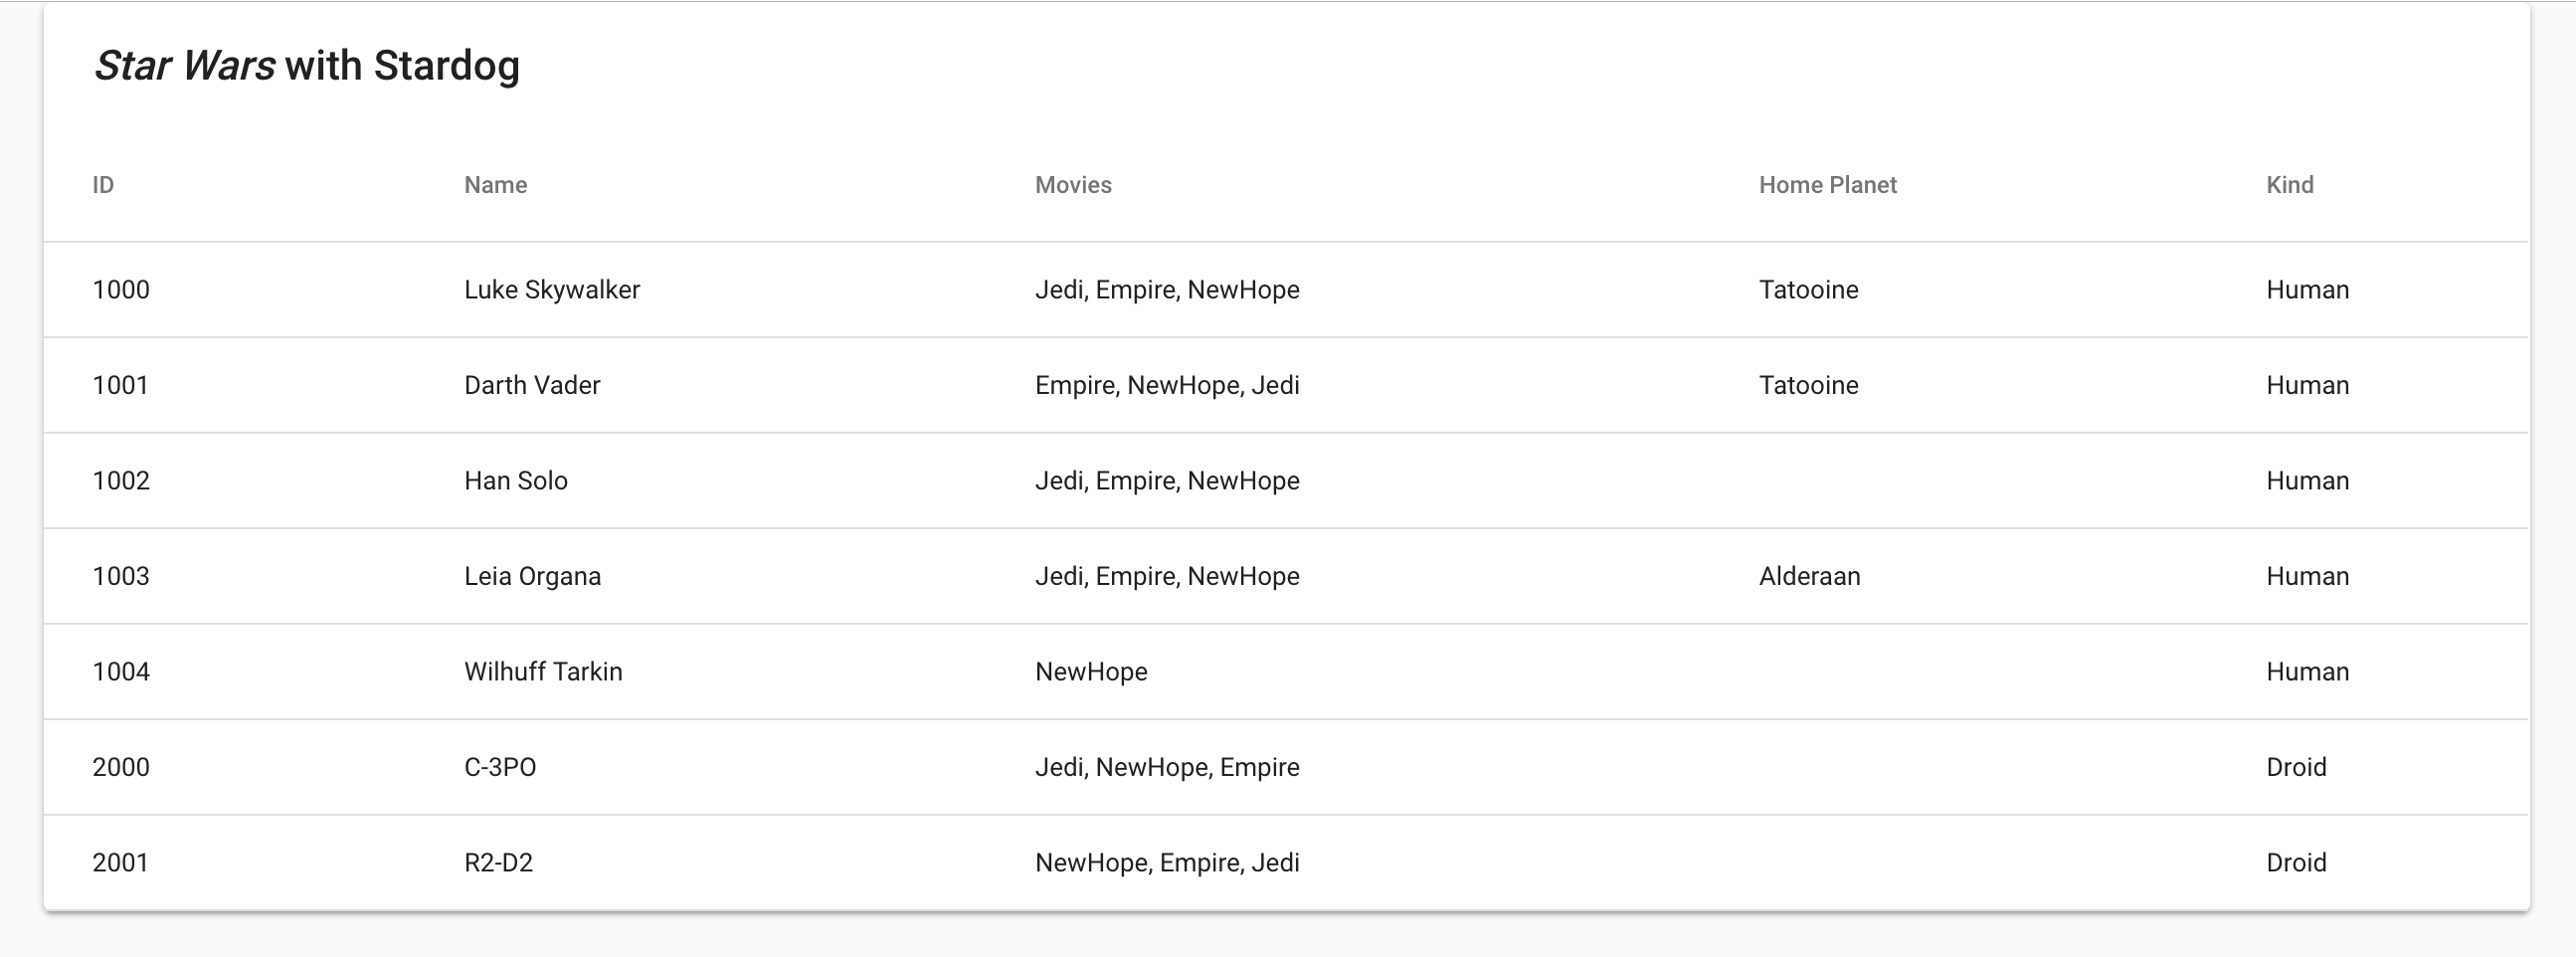Click the Kind column header
The image size is (2576, 957).
tap(2289, 185)
